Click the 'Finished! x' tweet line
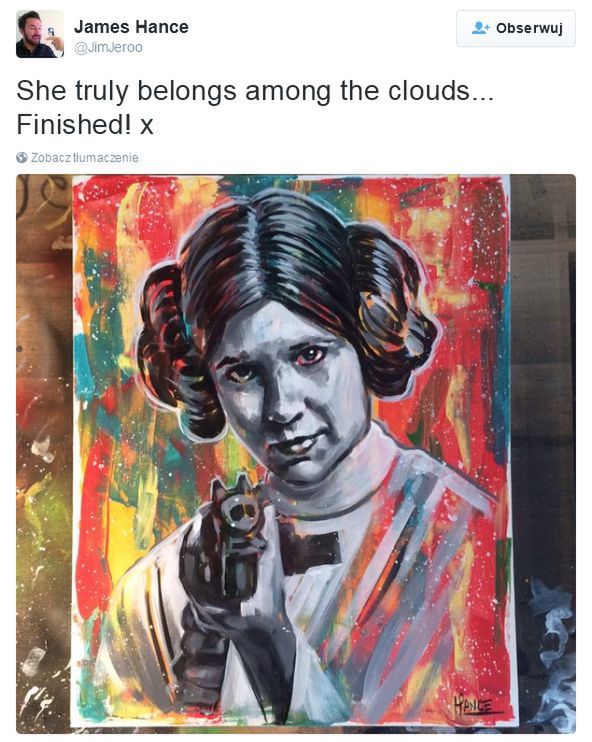Viewport: 592px width, 742px height. coord(85,125)
